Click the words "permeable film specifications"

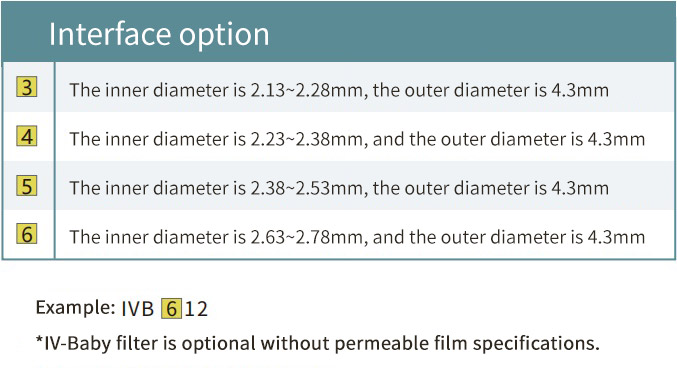(467, 344)
